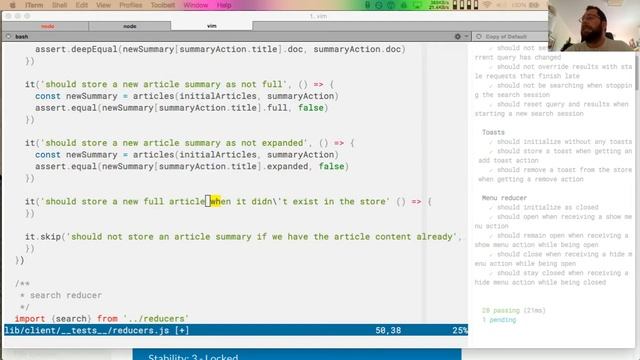Click the network speed readout in the menu bar
640x360 pixels.
click(x=439, y=5)
